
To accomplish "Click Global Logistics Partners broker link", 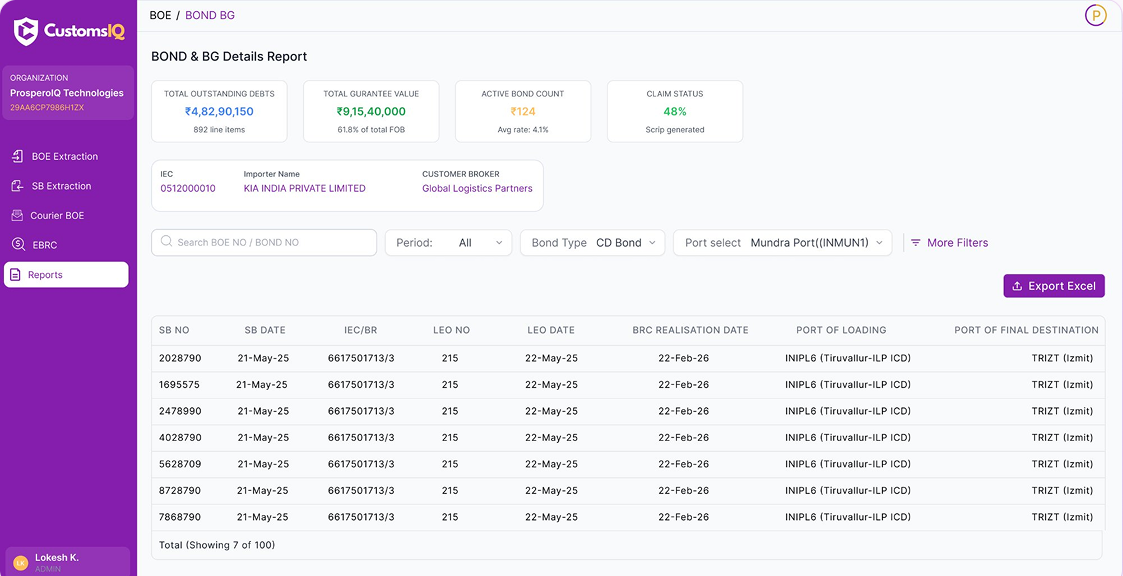I will coord(477,188).
